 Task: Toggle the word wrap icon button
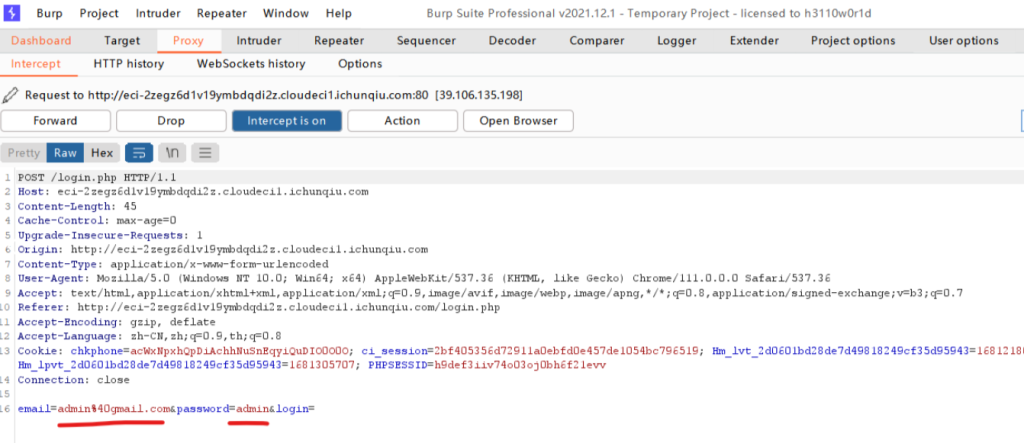(139, 153)
